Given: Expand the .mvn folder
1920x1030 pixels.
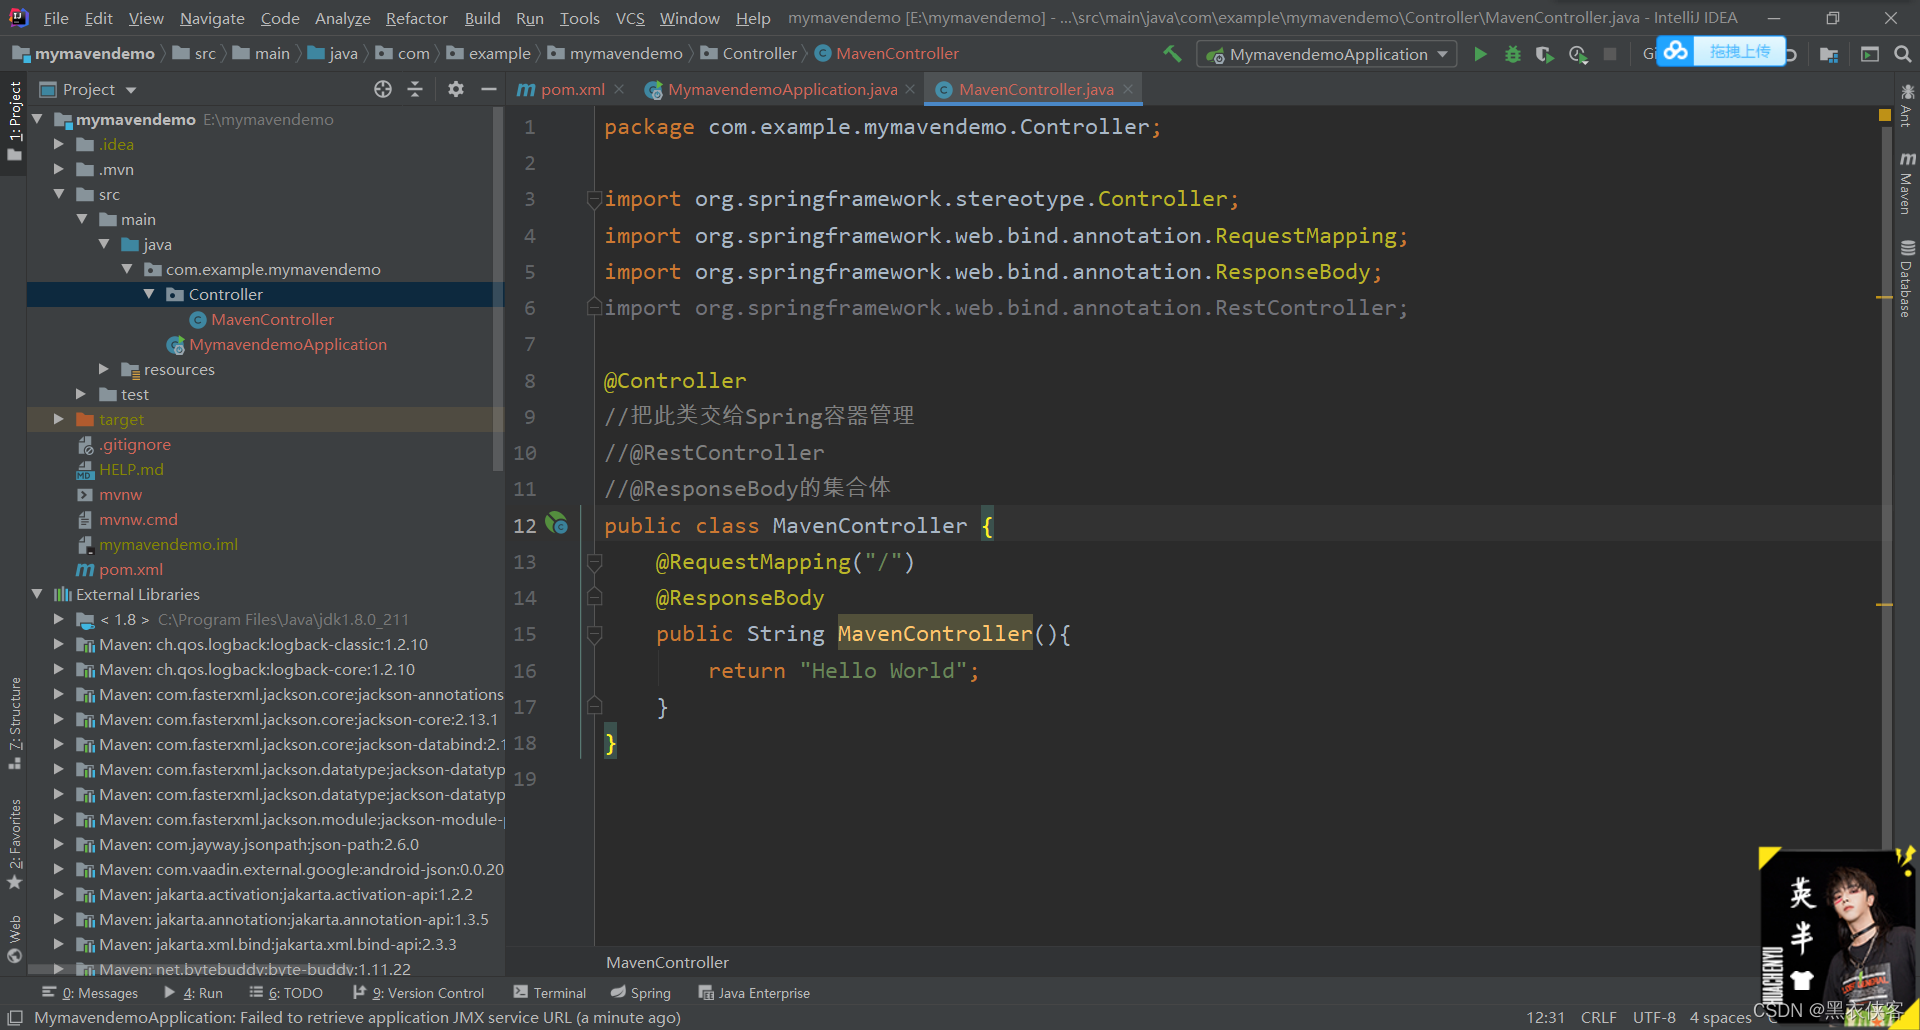Looking at the screenshot, I should click(59, 169).
